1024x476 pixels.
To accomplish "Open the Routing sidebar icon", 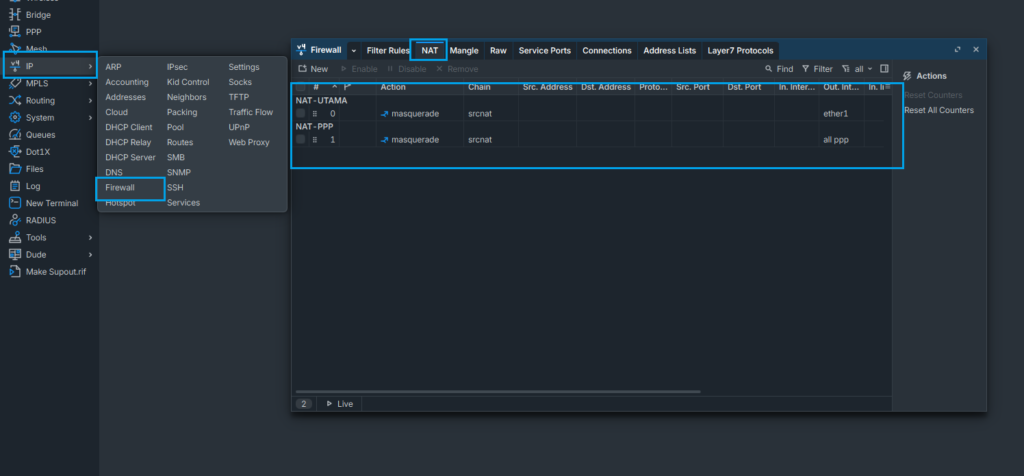I will click(14, 101).
